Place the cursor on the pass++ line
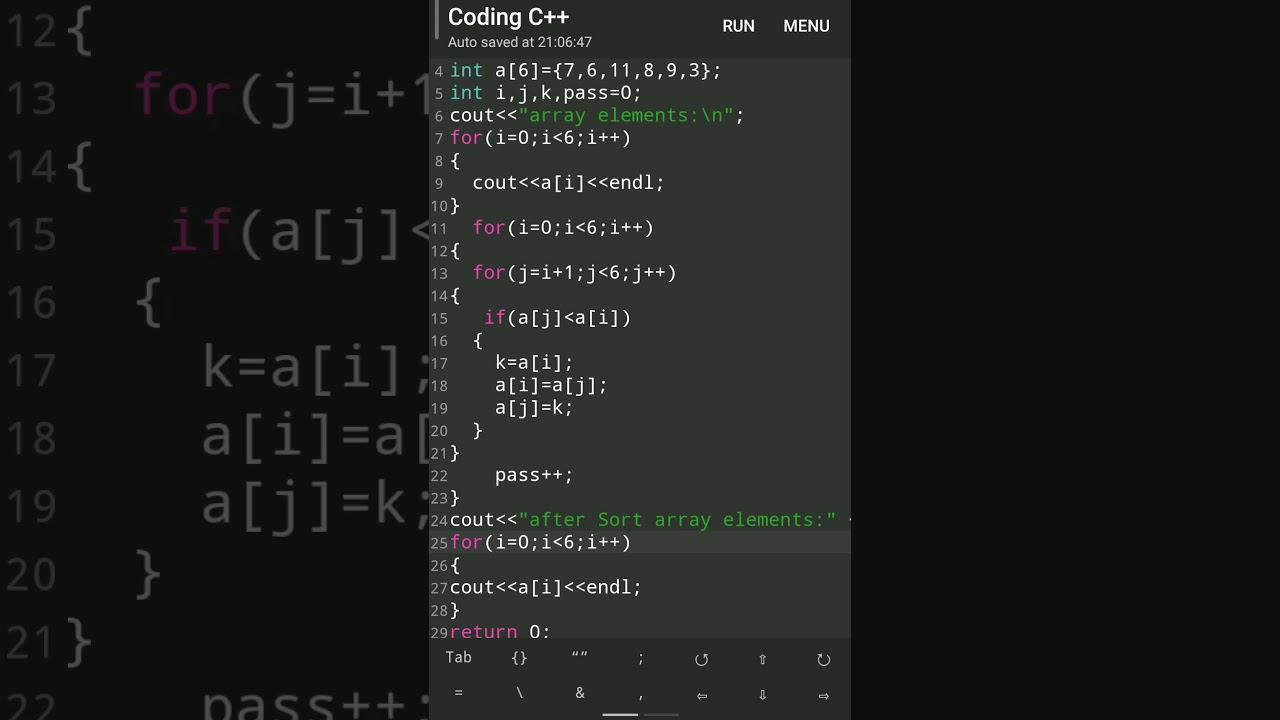The image size is (1280, 720). pos(534,475)
